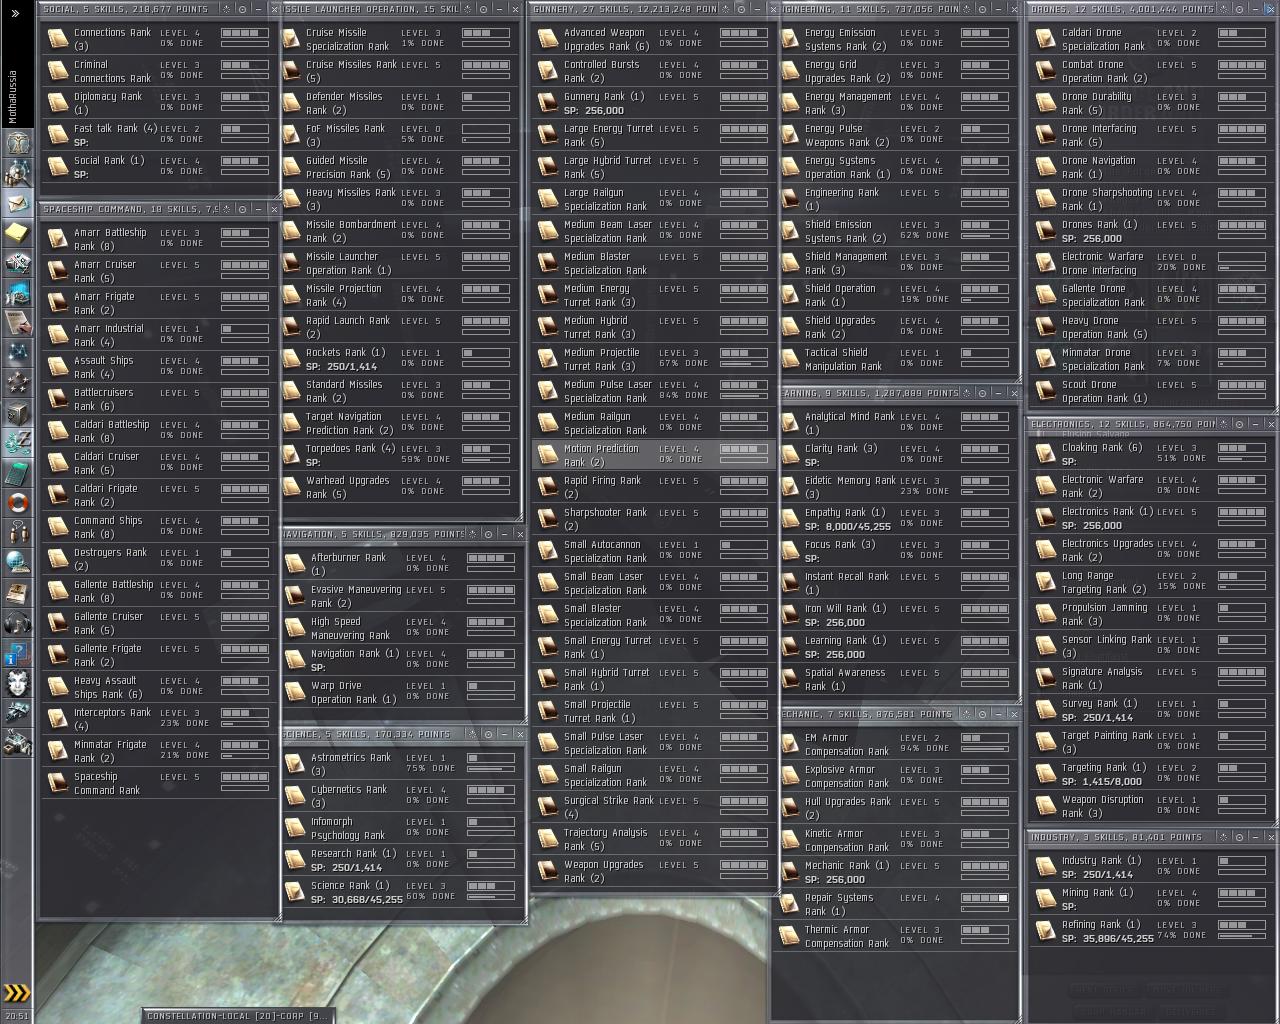
Task: Click the book icon in left sidebar
Action: [17, 592]
